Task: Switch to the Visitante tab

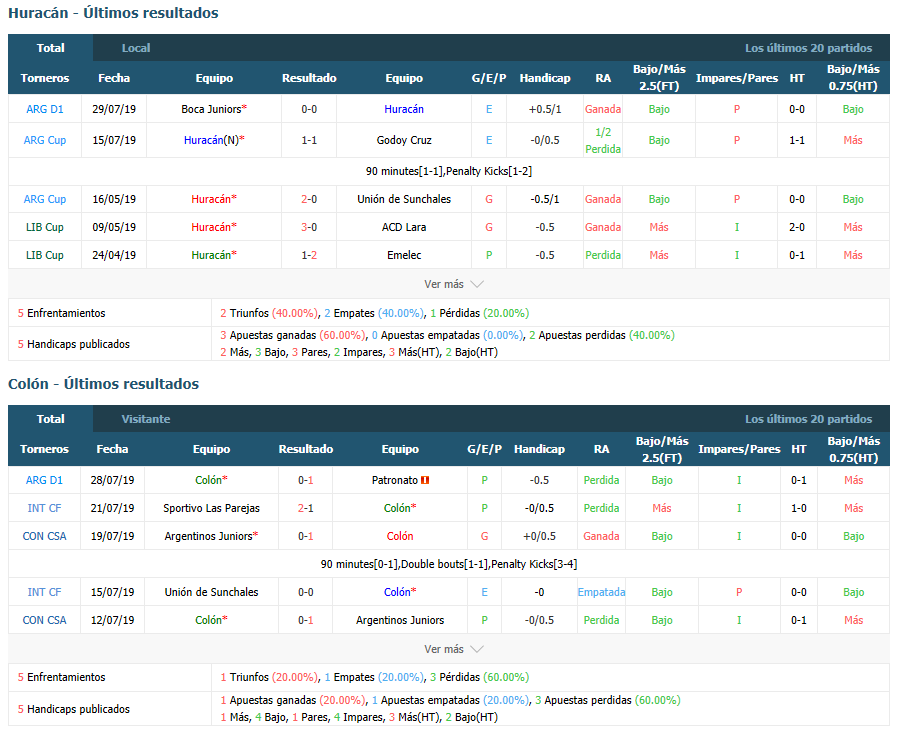Action: (x=145, y=419)
